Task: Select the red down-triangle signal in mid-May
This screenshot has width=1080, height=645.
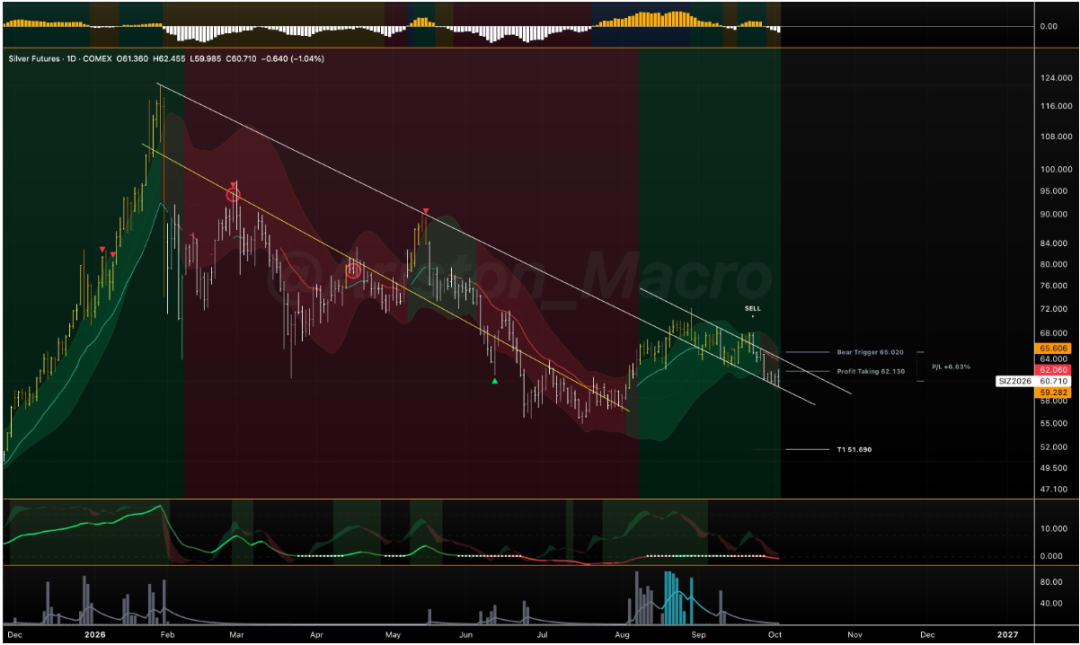Action: (426, 210)
